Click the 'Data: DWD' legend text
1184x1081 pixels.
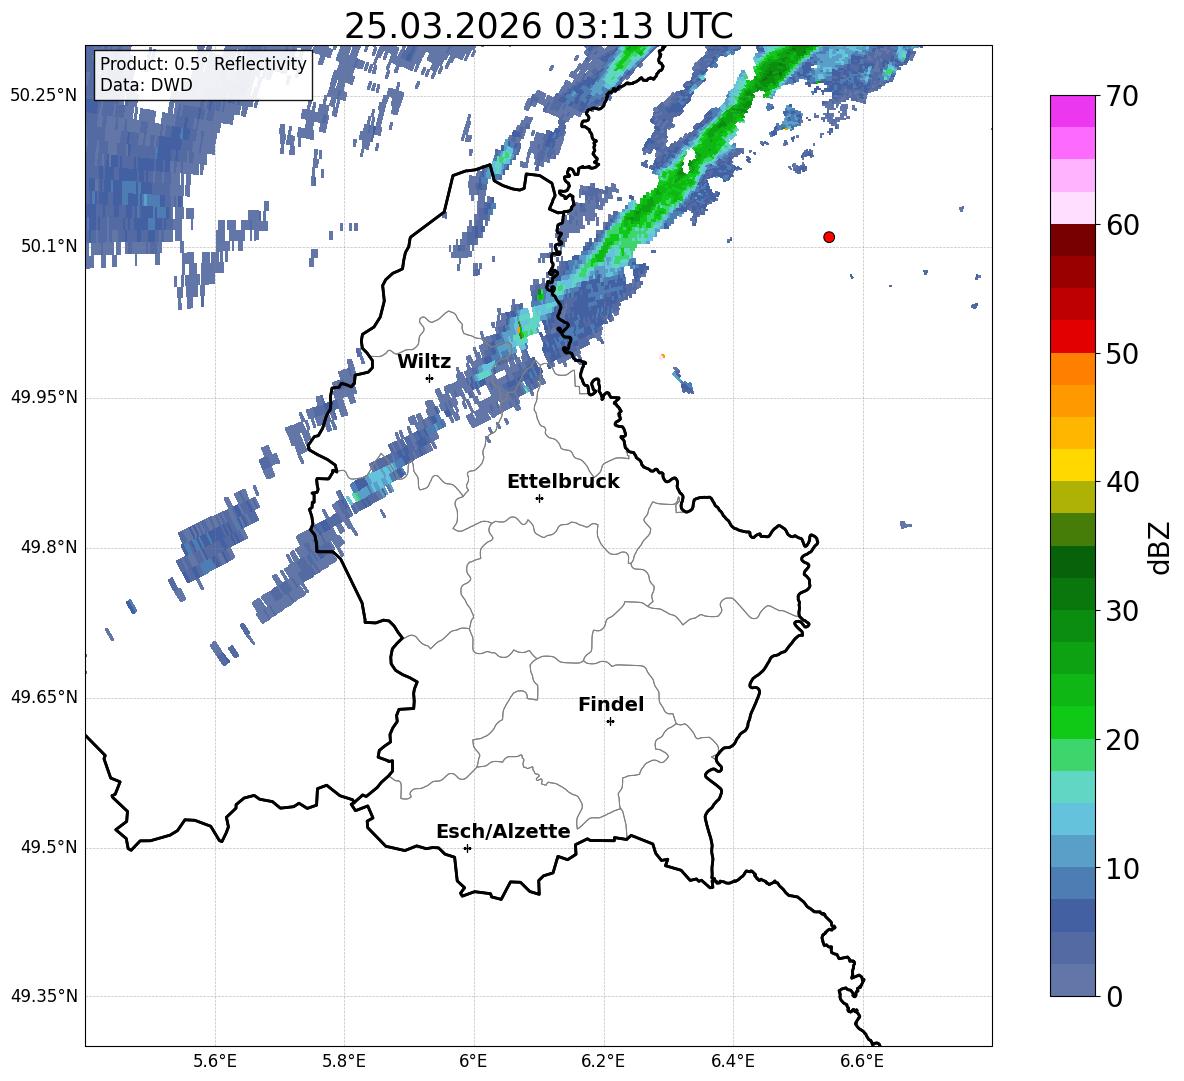146,85
